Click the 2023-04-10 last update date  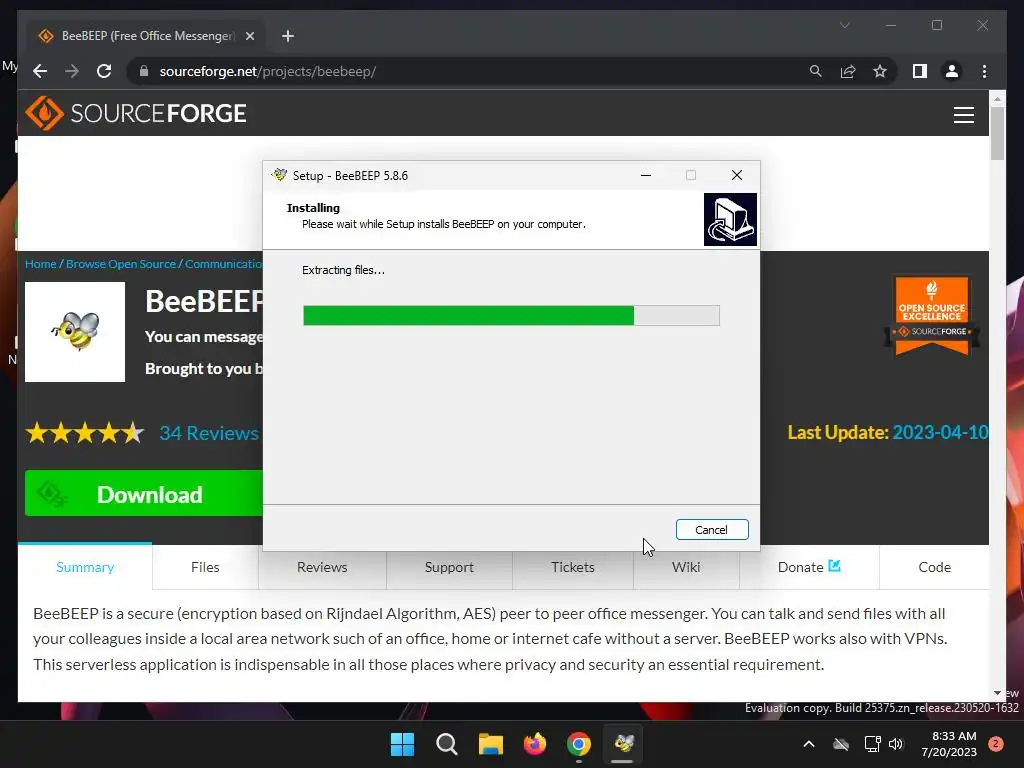tap(940, 432)
